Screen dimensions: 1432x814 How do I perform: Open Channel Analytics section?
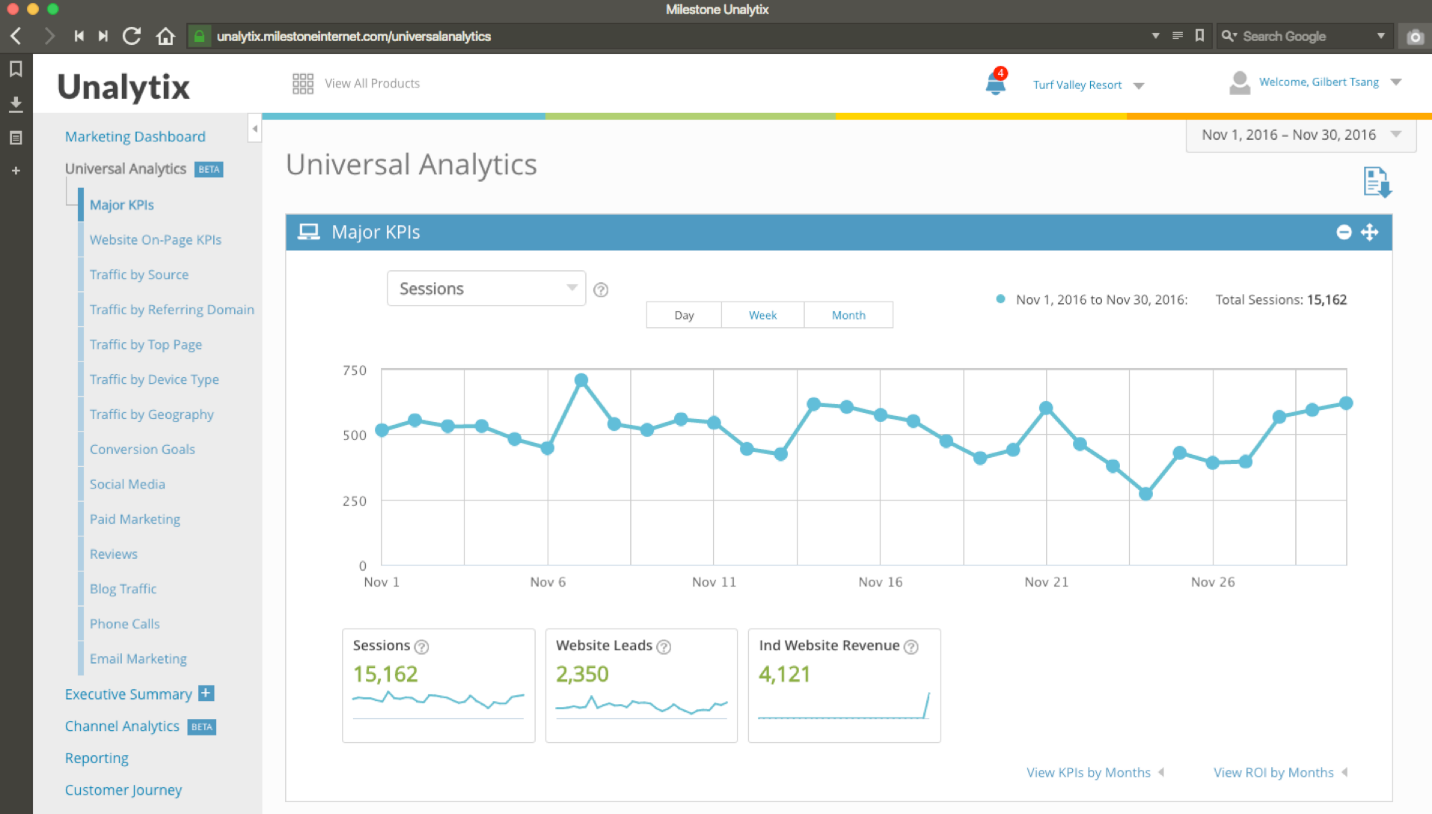[122, 727]
